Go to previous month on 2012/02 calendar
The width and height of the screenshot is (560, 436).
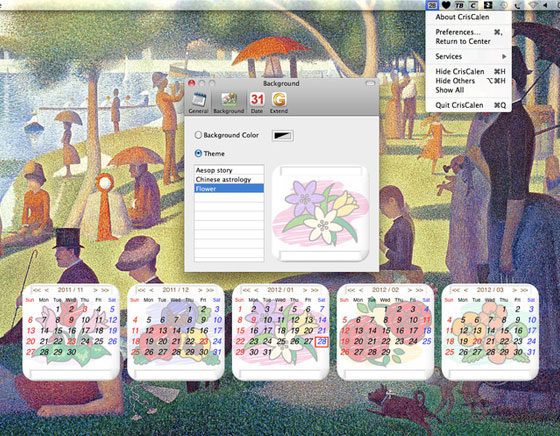click(x=361, y=290)
